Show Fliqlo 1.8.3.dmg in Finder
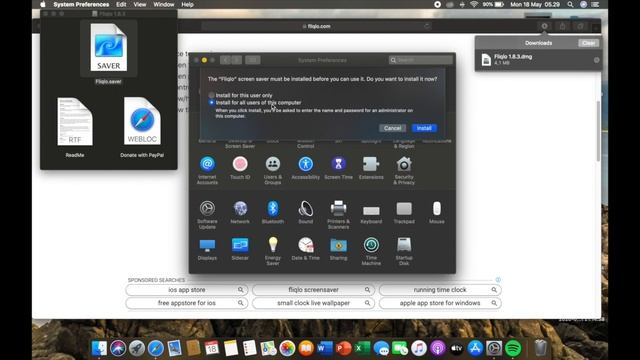 pyautogui.click(x=596, y=60)
